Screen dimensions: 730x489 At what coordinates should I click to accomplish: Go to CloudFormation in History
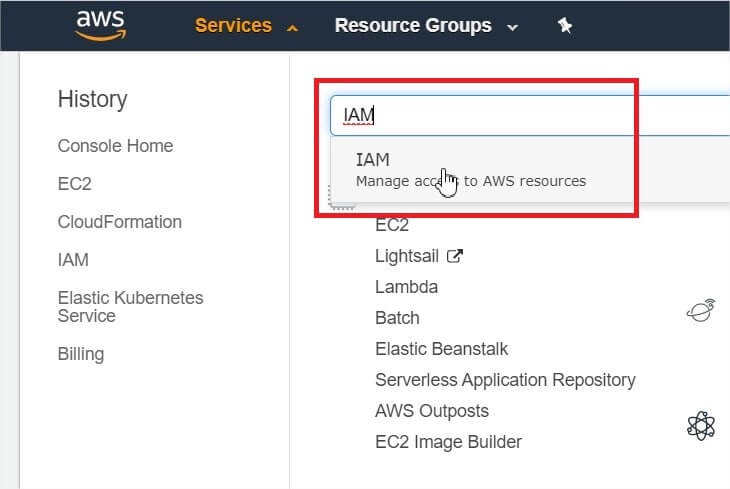pyautogui.click(x=120, y=222)
